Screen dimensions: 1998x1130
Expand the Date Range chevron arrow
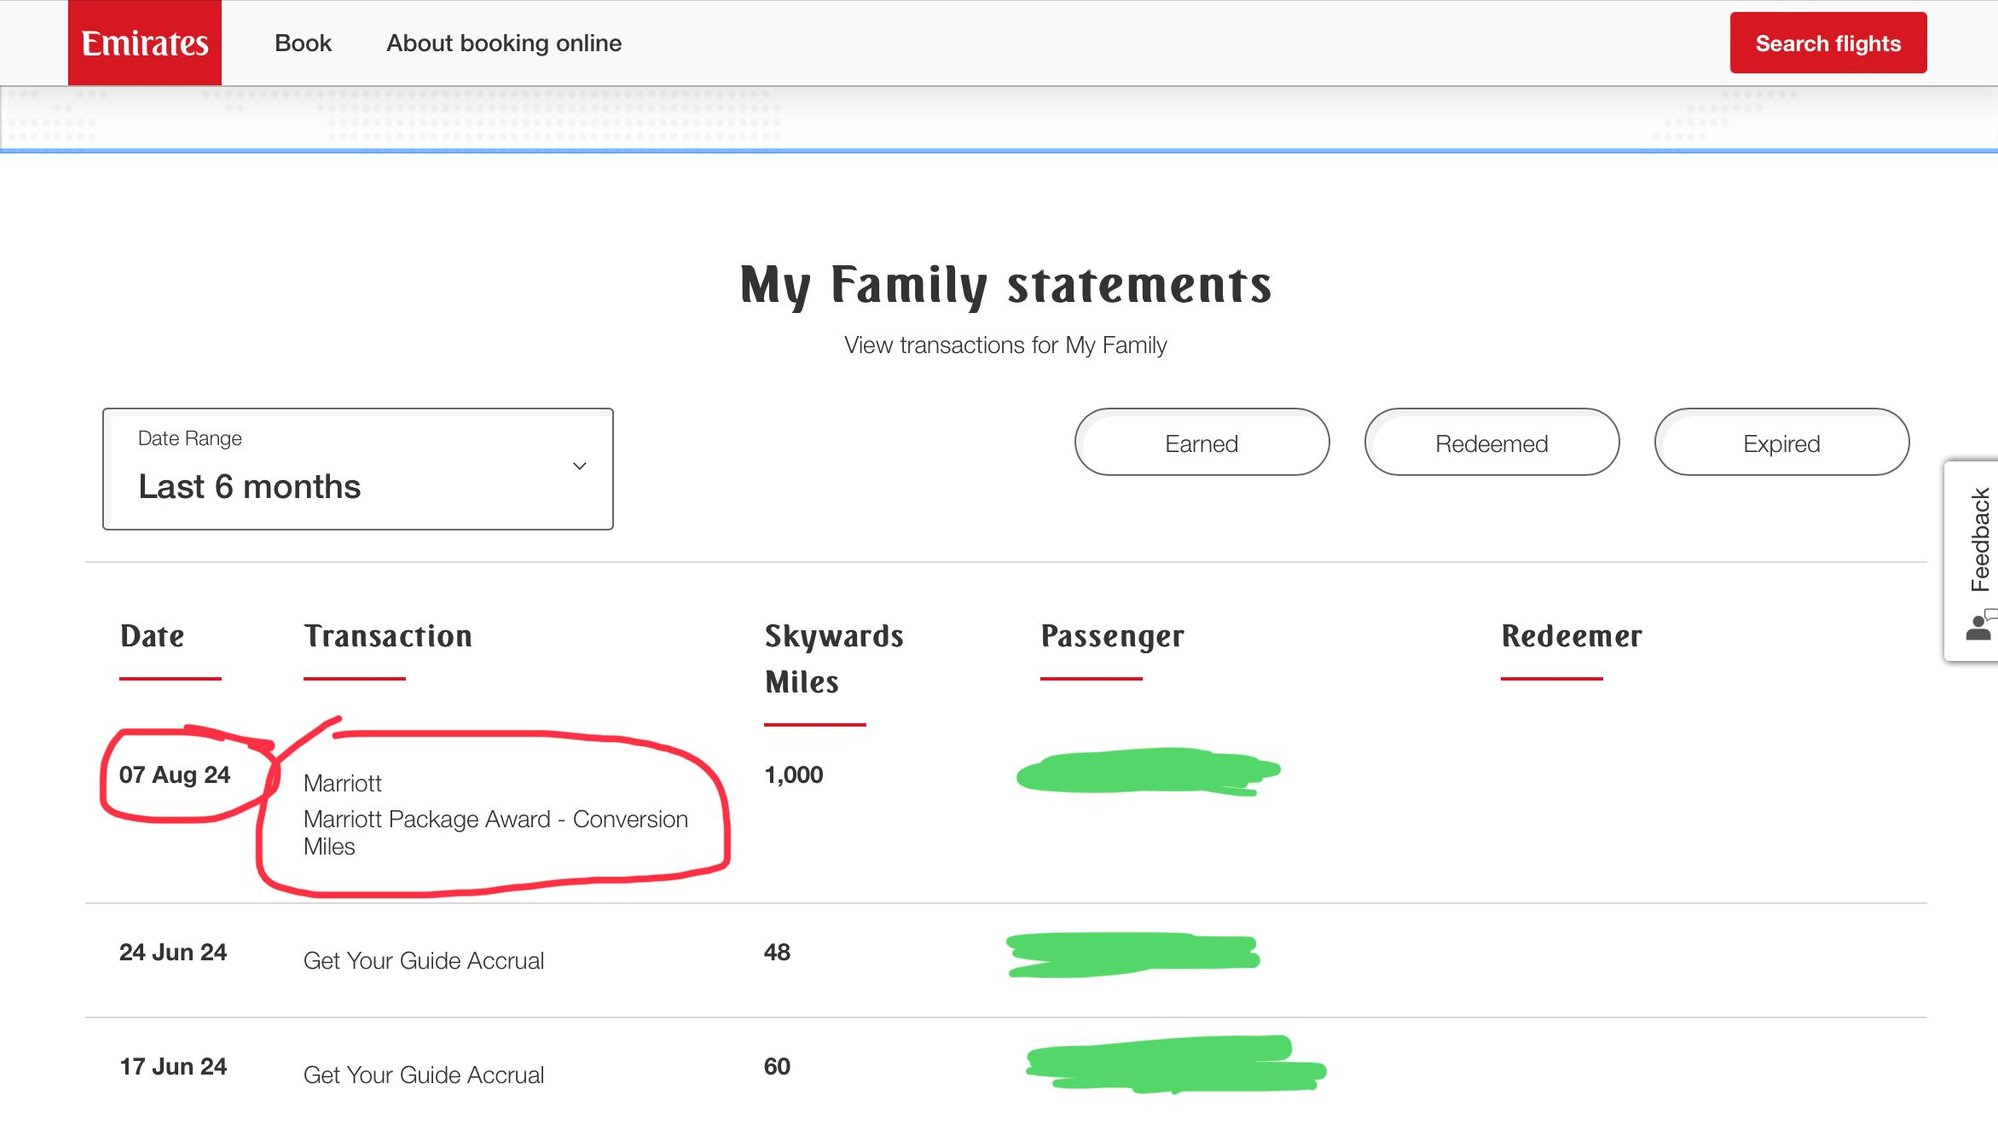pyautogui.click(x=579, y=466)
